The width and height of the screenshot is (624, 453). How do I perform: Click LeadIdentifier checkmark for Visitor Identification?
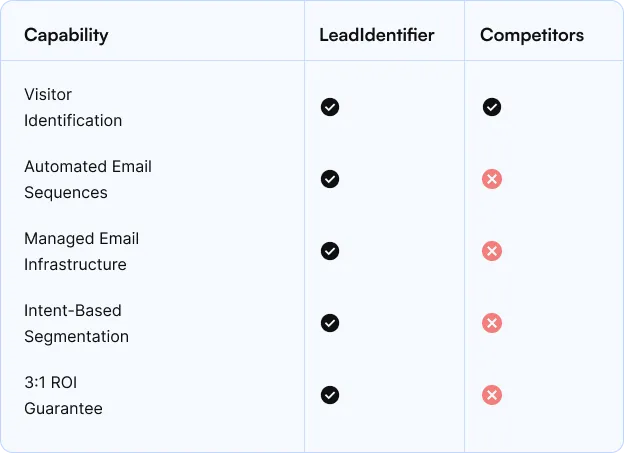[x=330, y=107]
